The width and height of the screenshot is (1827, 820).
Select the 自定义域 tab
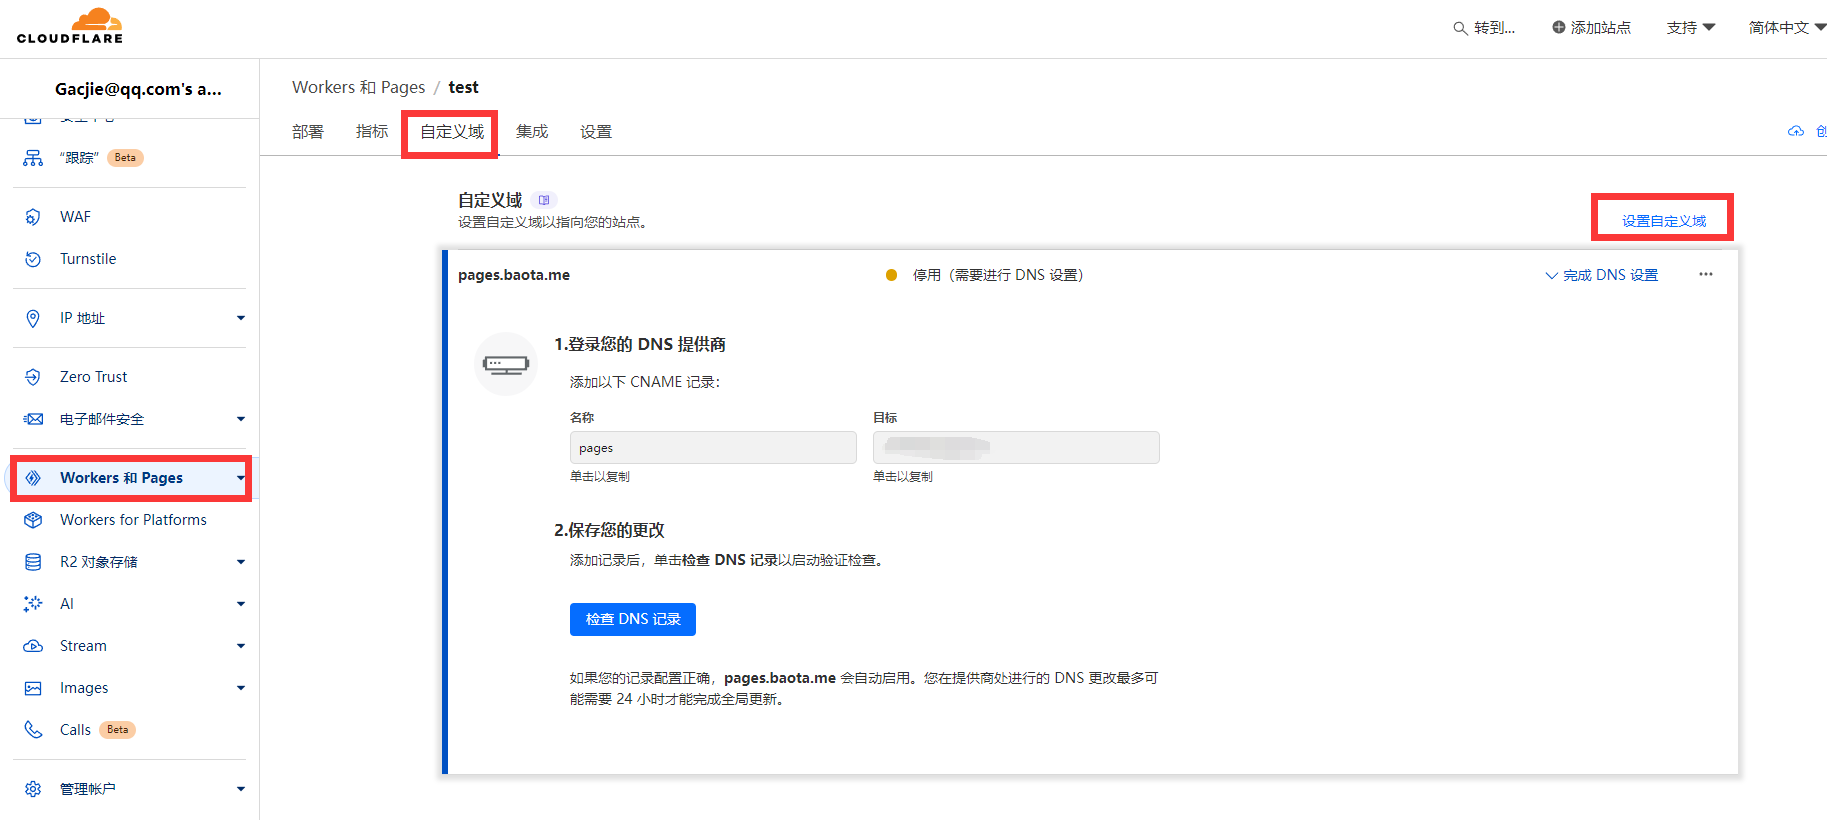[x=452, y=132]
